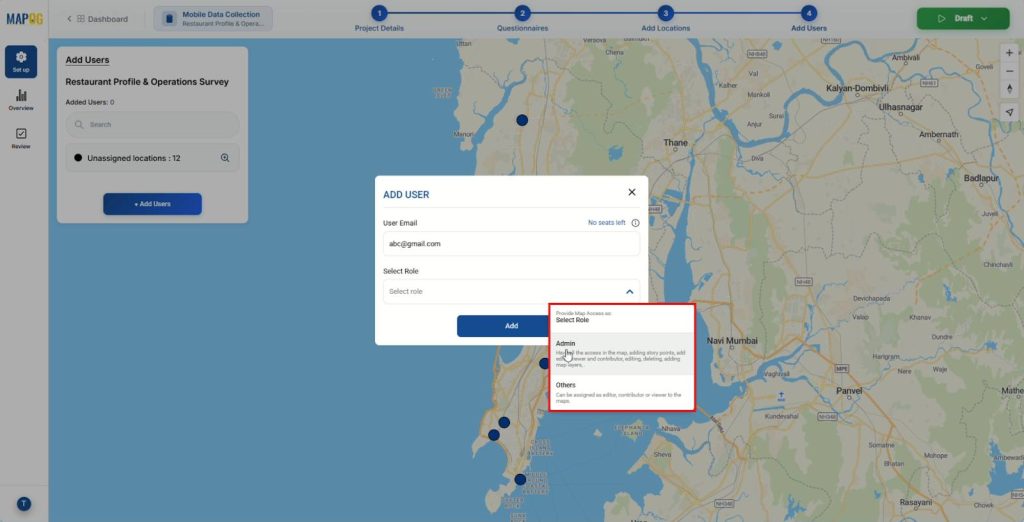1024x522 pixels.
Task: Click the seats info icon
Action: 635,223
